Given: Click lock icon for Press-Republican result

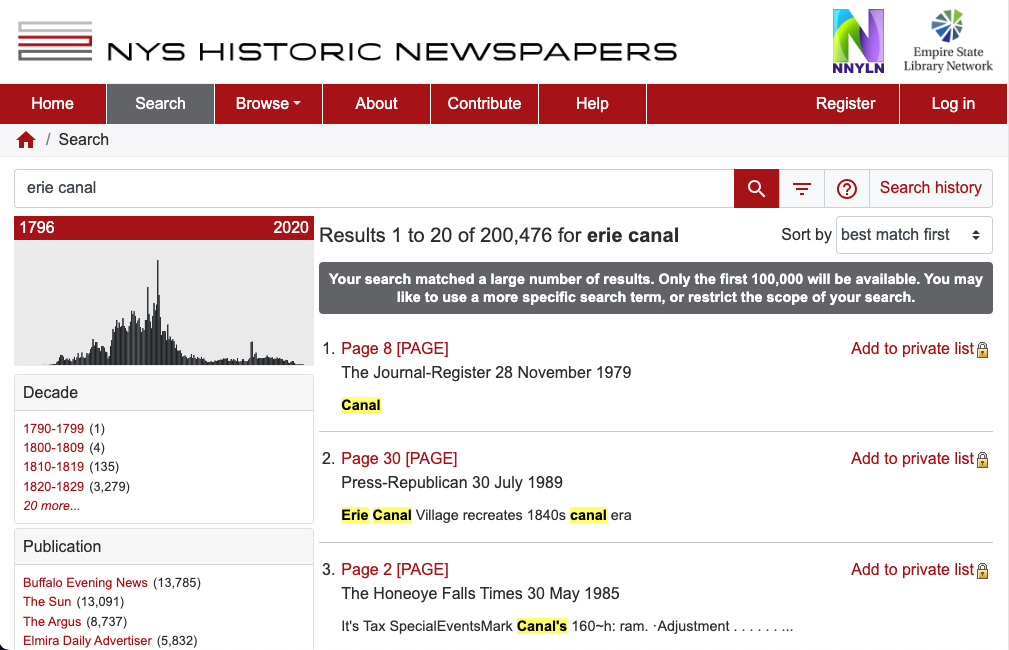Looking at the screenshot, I should [x=983, y=460].
